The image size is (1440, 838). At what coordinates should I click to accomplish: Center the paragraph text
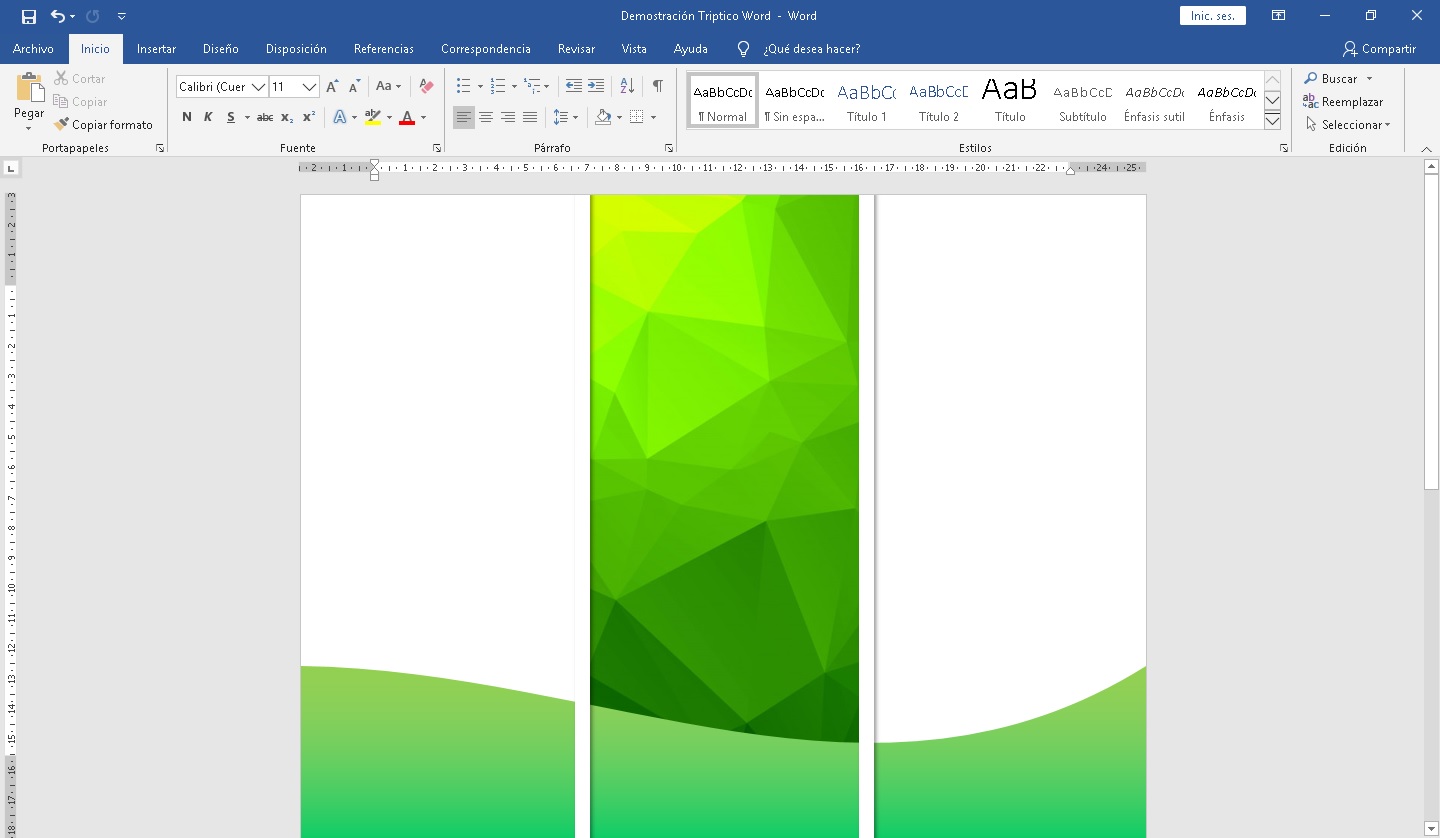[486, 117]
